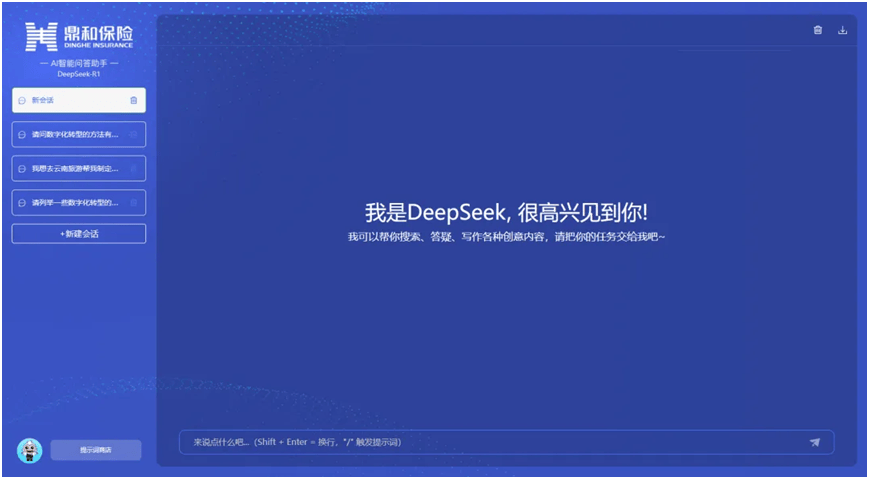Focus the 来说点什么吧 message input box
869x479 pixels.
click(x=507, y=442)
